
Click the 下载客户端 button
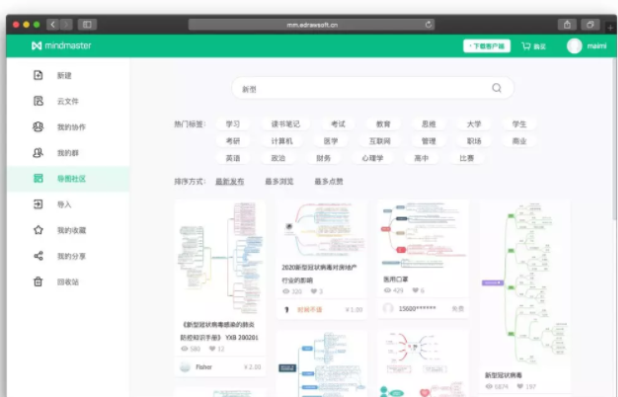(487, 46)
